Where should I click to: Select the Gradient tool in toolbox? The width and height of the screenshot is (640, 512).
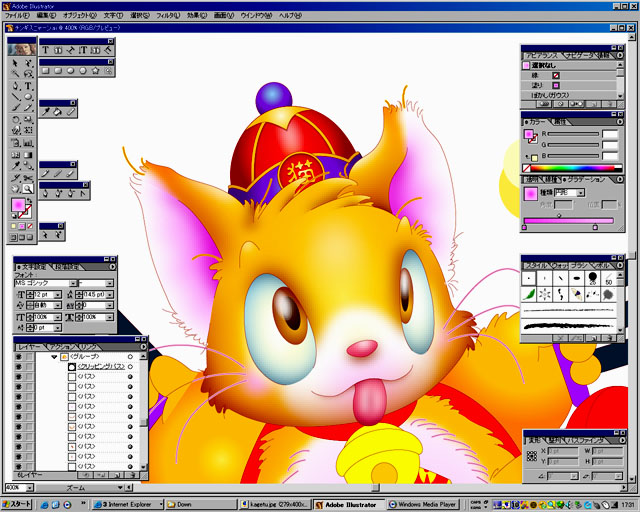[28, 155]
